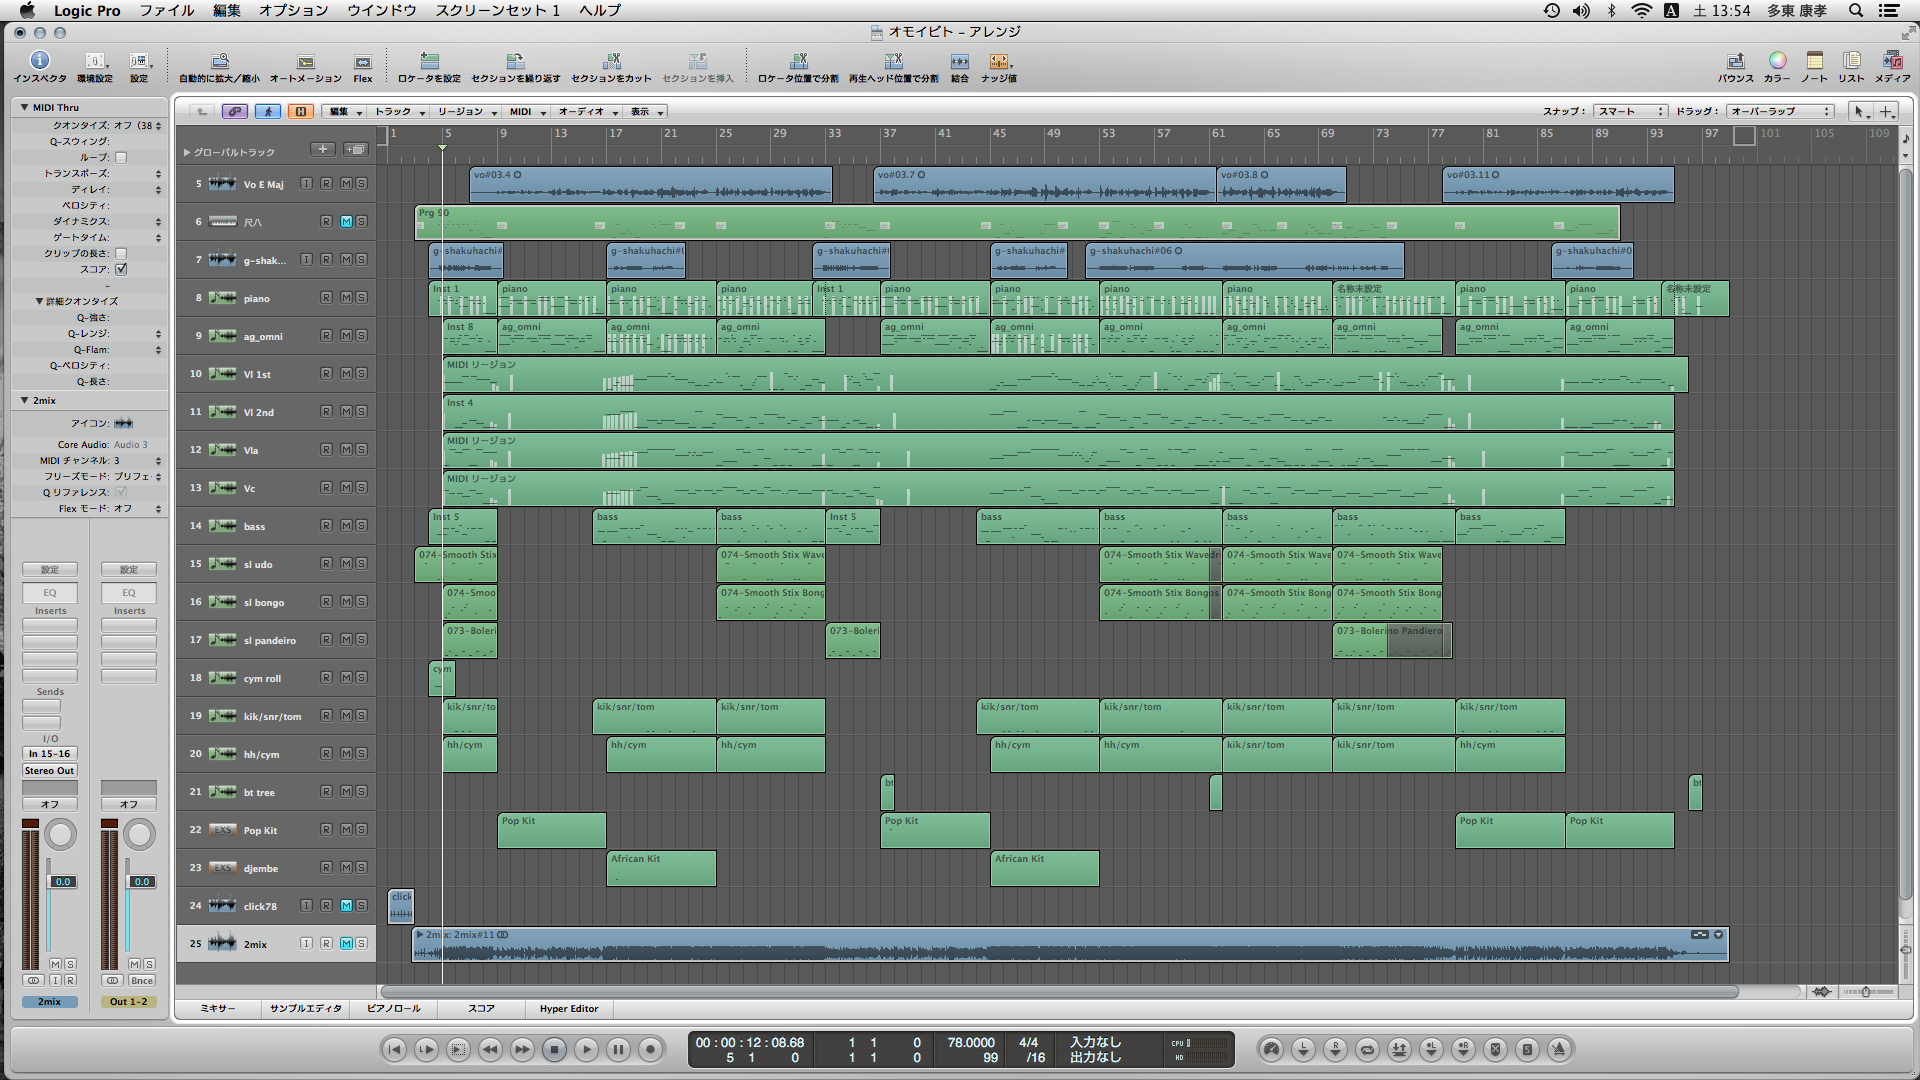This screenshot has width=1920, height=1080.
Task: Click the Stereo Out output button
Action: coord(50,771)
